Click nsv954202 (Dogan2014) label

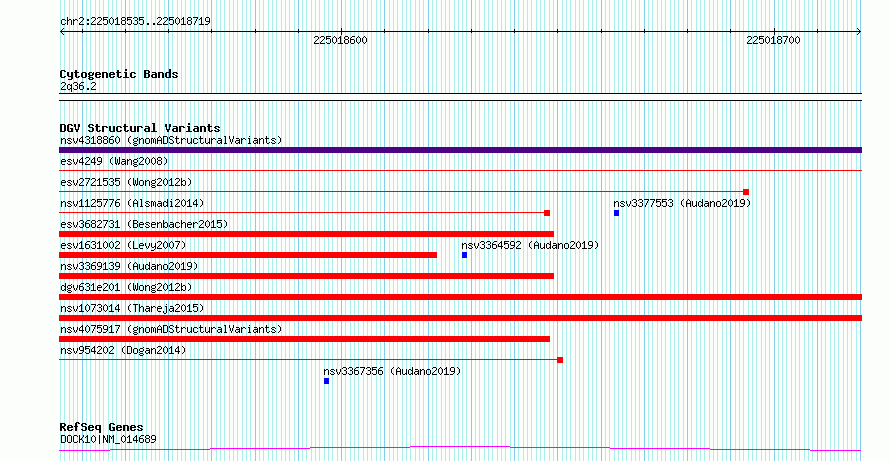pyautogui.click(x=123, y=350)
